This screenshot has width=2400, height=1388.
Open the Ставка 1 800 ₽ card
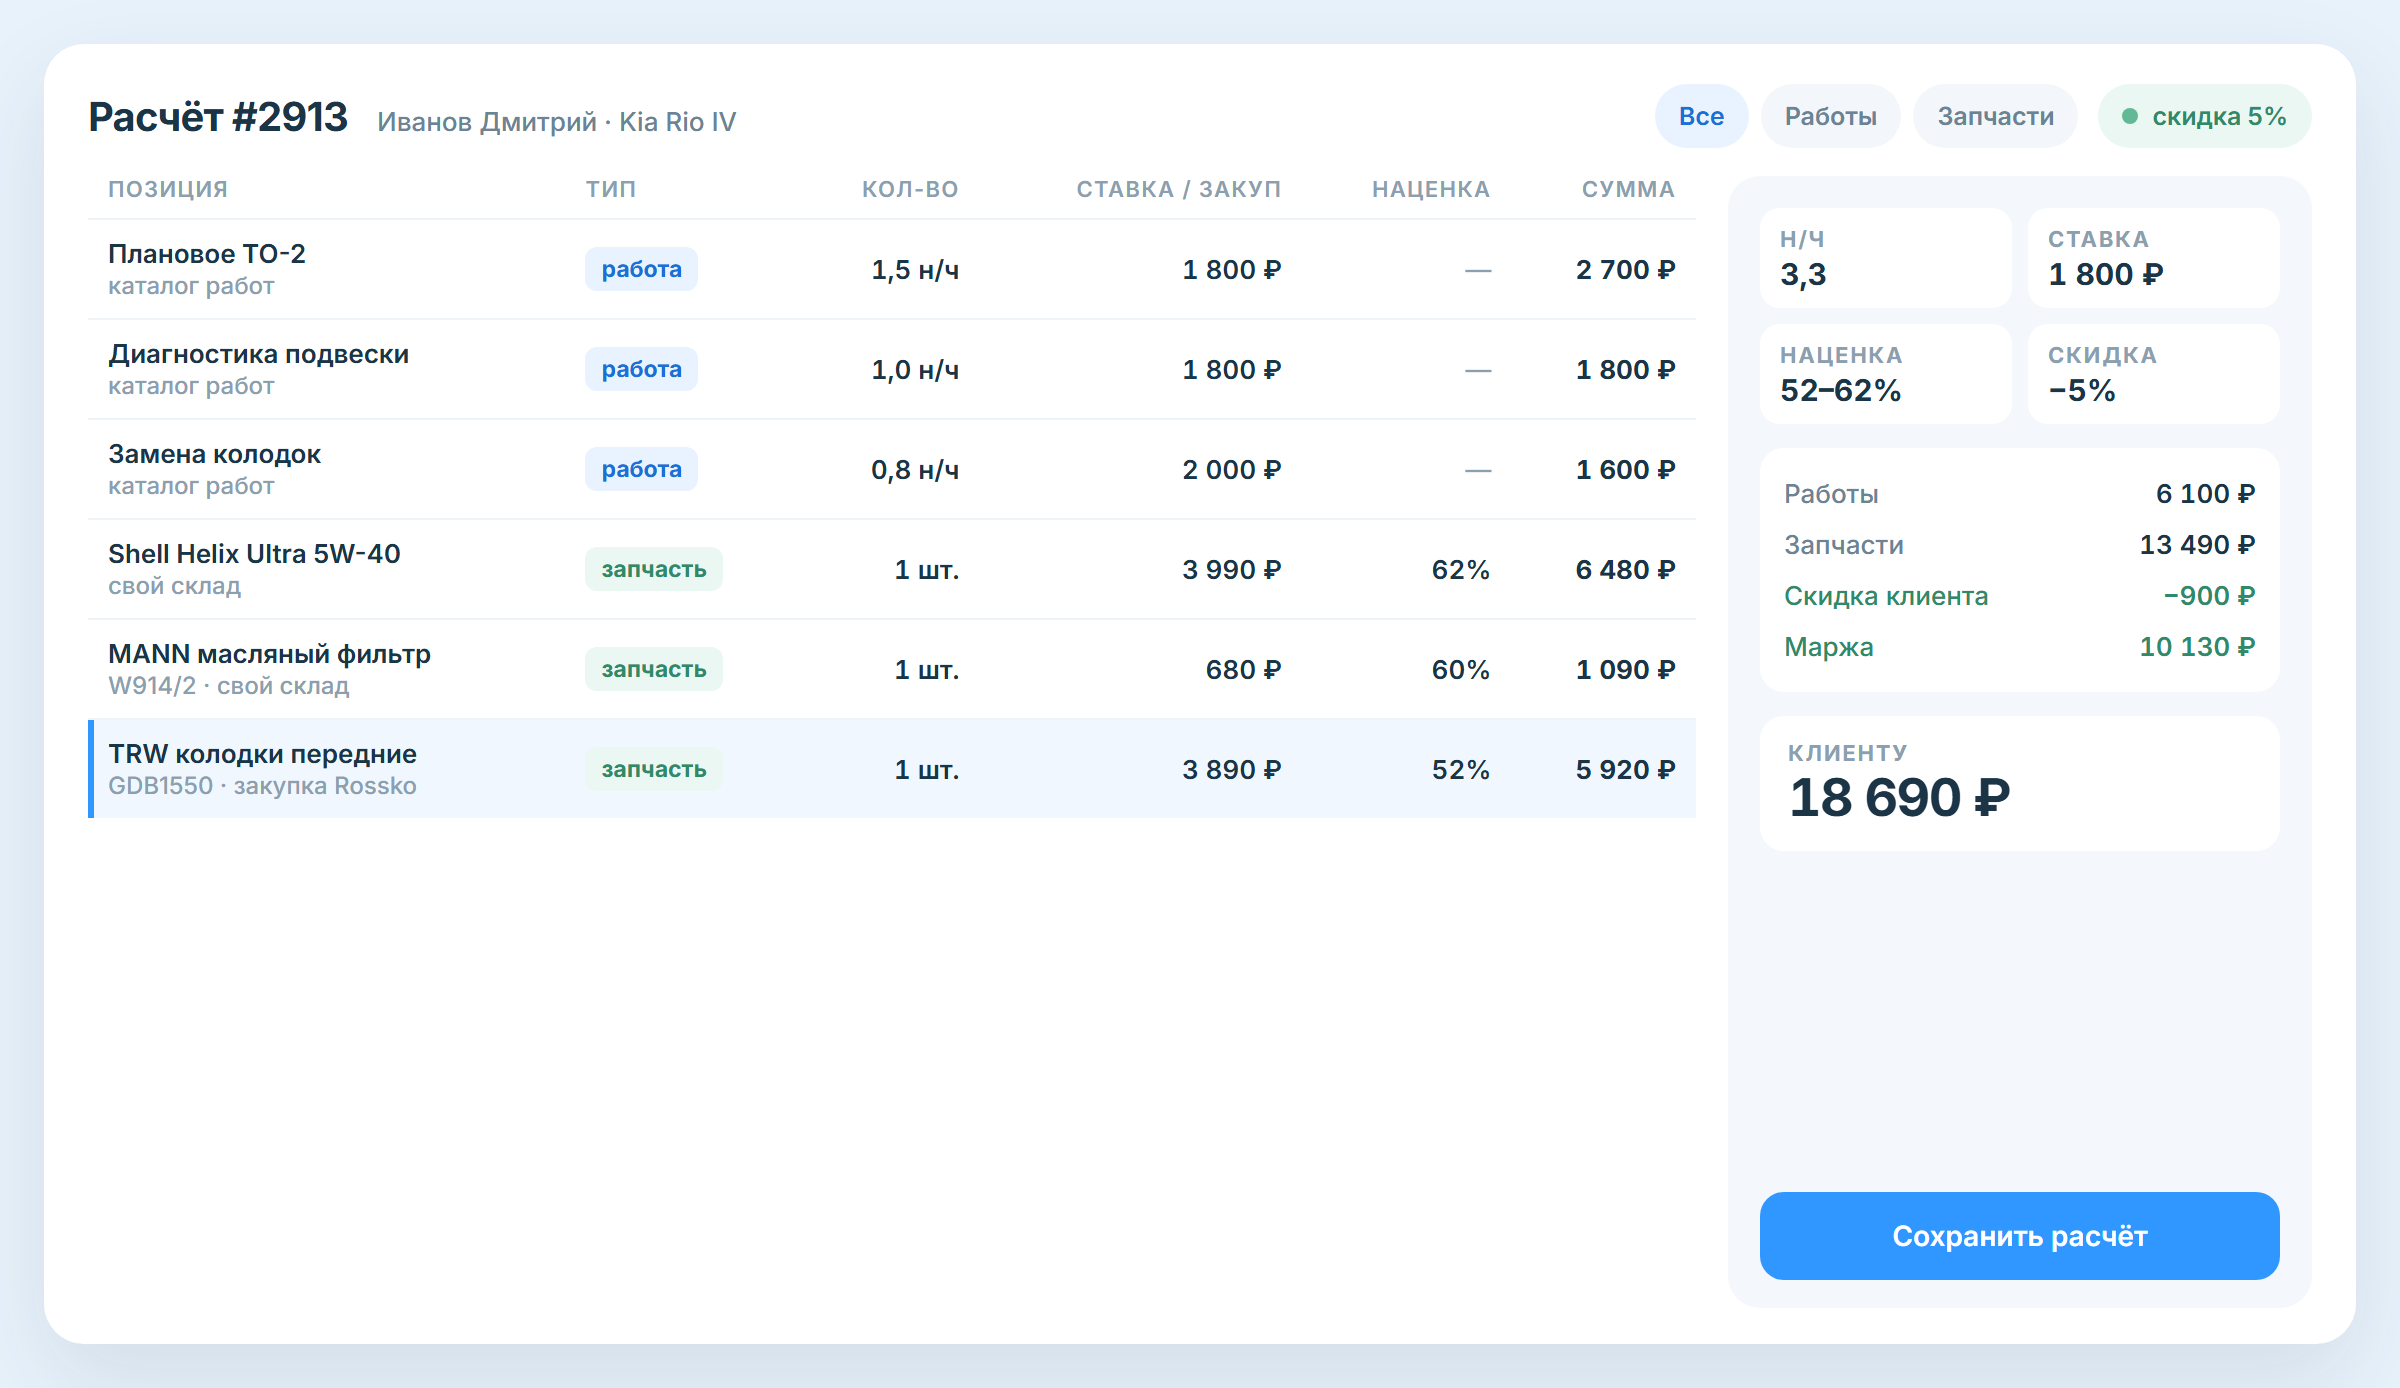click(x=2153, y=258)
